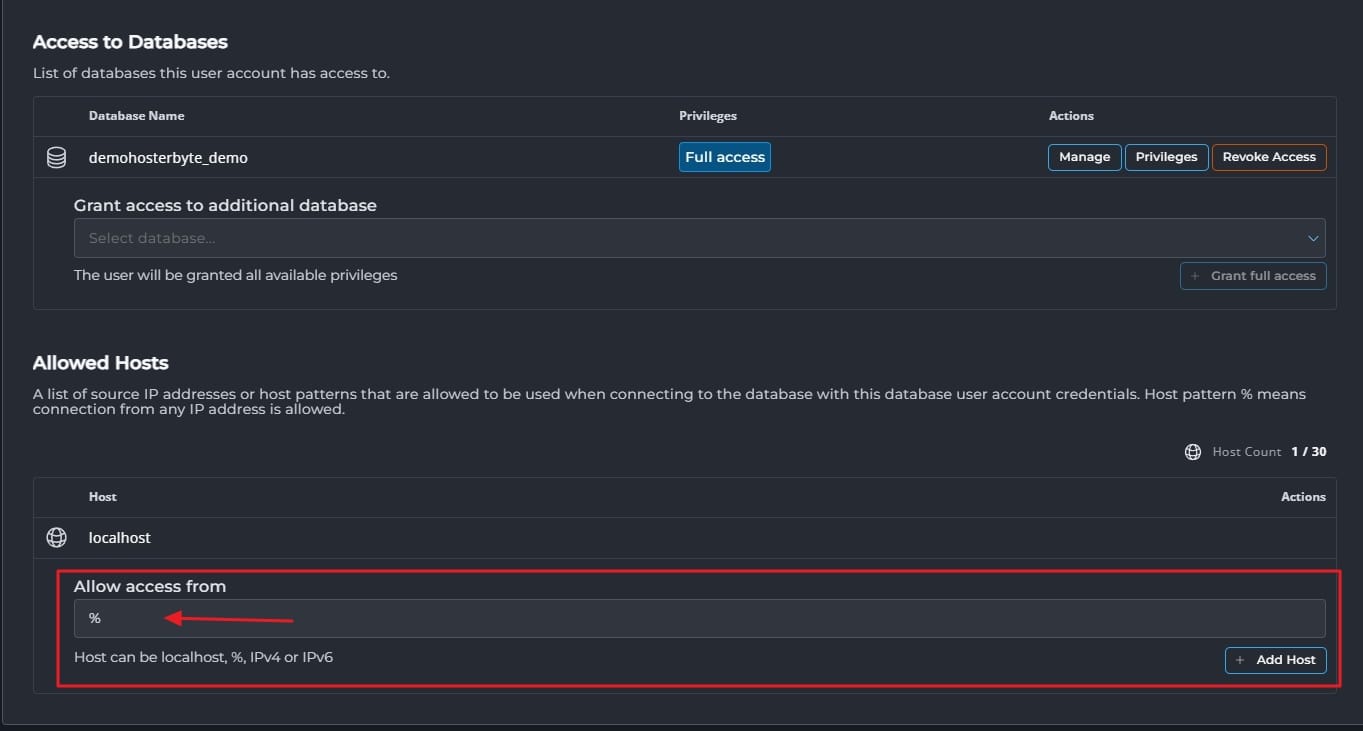This screenshot has width=1363, height=731.
Task: Expand the database dropdown chevron arrow
Action: point(1313,238)
